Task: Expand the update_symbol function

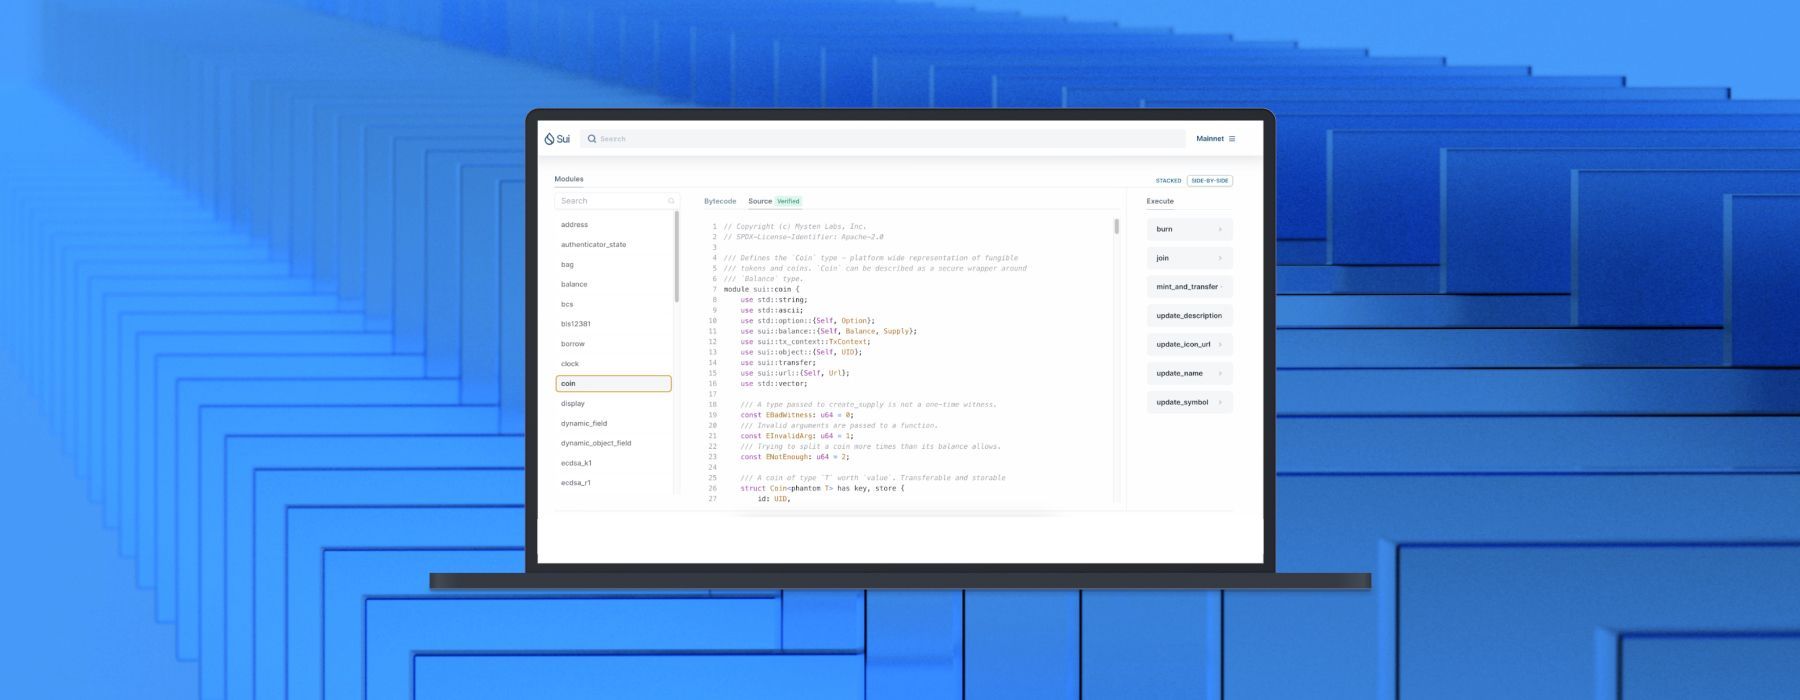Action: 1190,402
